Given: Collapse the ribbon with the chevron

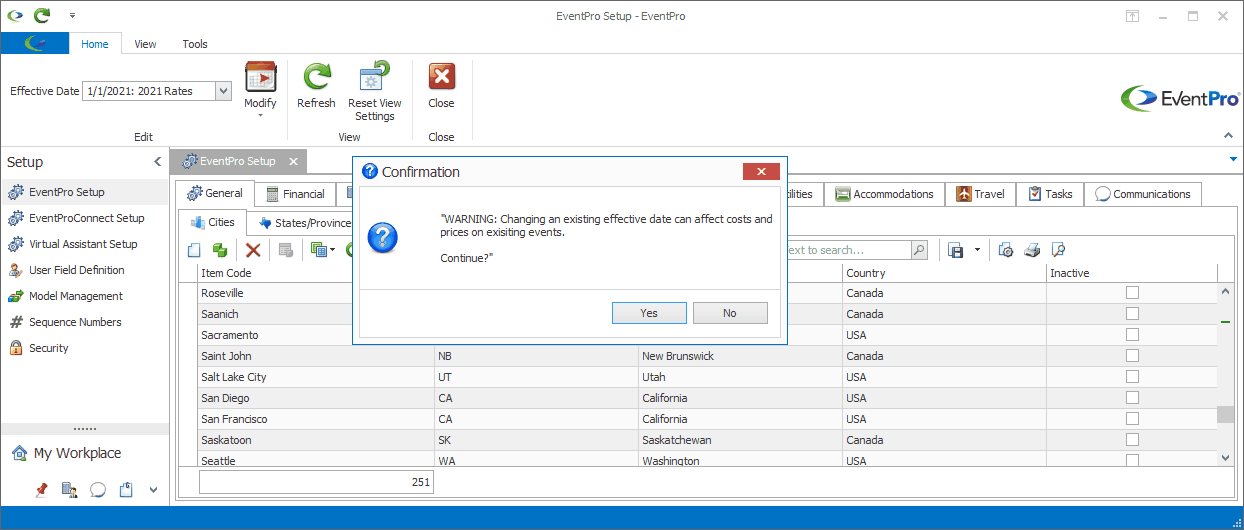Looking at the screenshot, I should tap(1228, 135).
